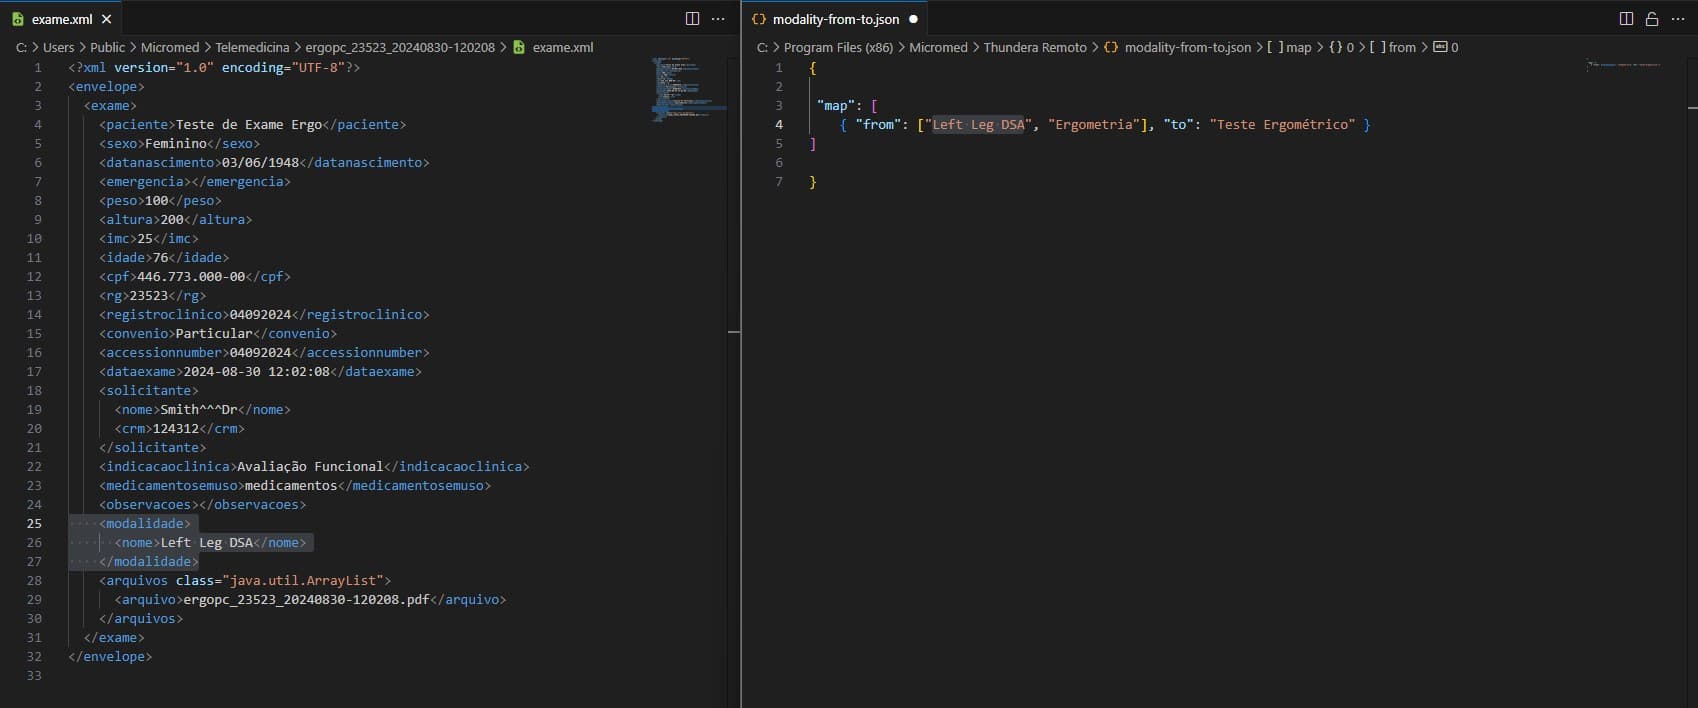This screenshot has width=1698, height=708.
Task: Click the constant icon beside breadcrumb item 0
Action: click(1440, 47)
